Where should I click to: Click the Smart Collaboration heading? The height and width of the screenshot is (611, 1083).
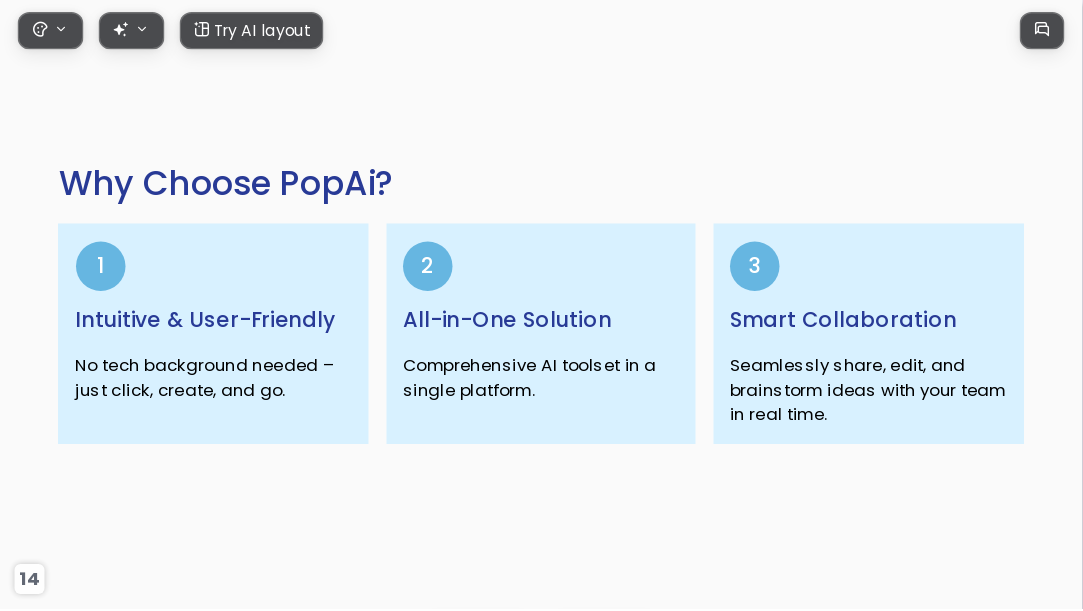click(843, 320)
